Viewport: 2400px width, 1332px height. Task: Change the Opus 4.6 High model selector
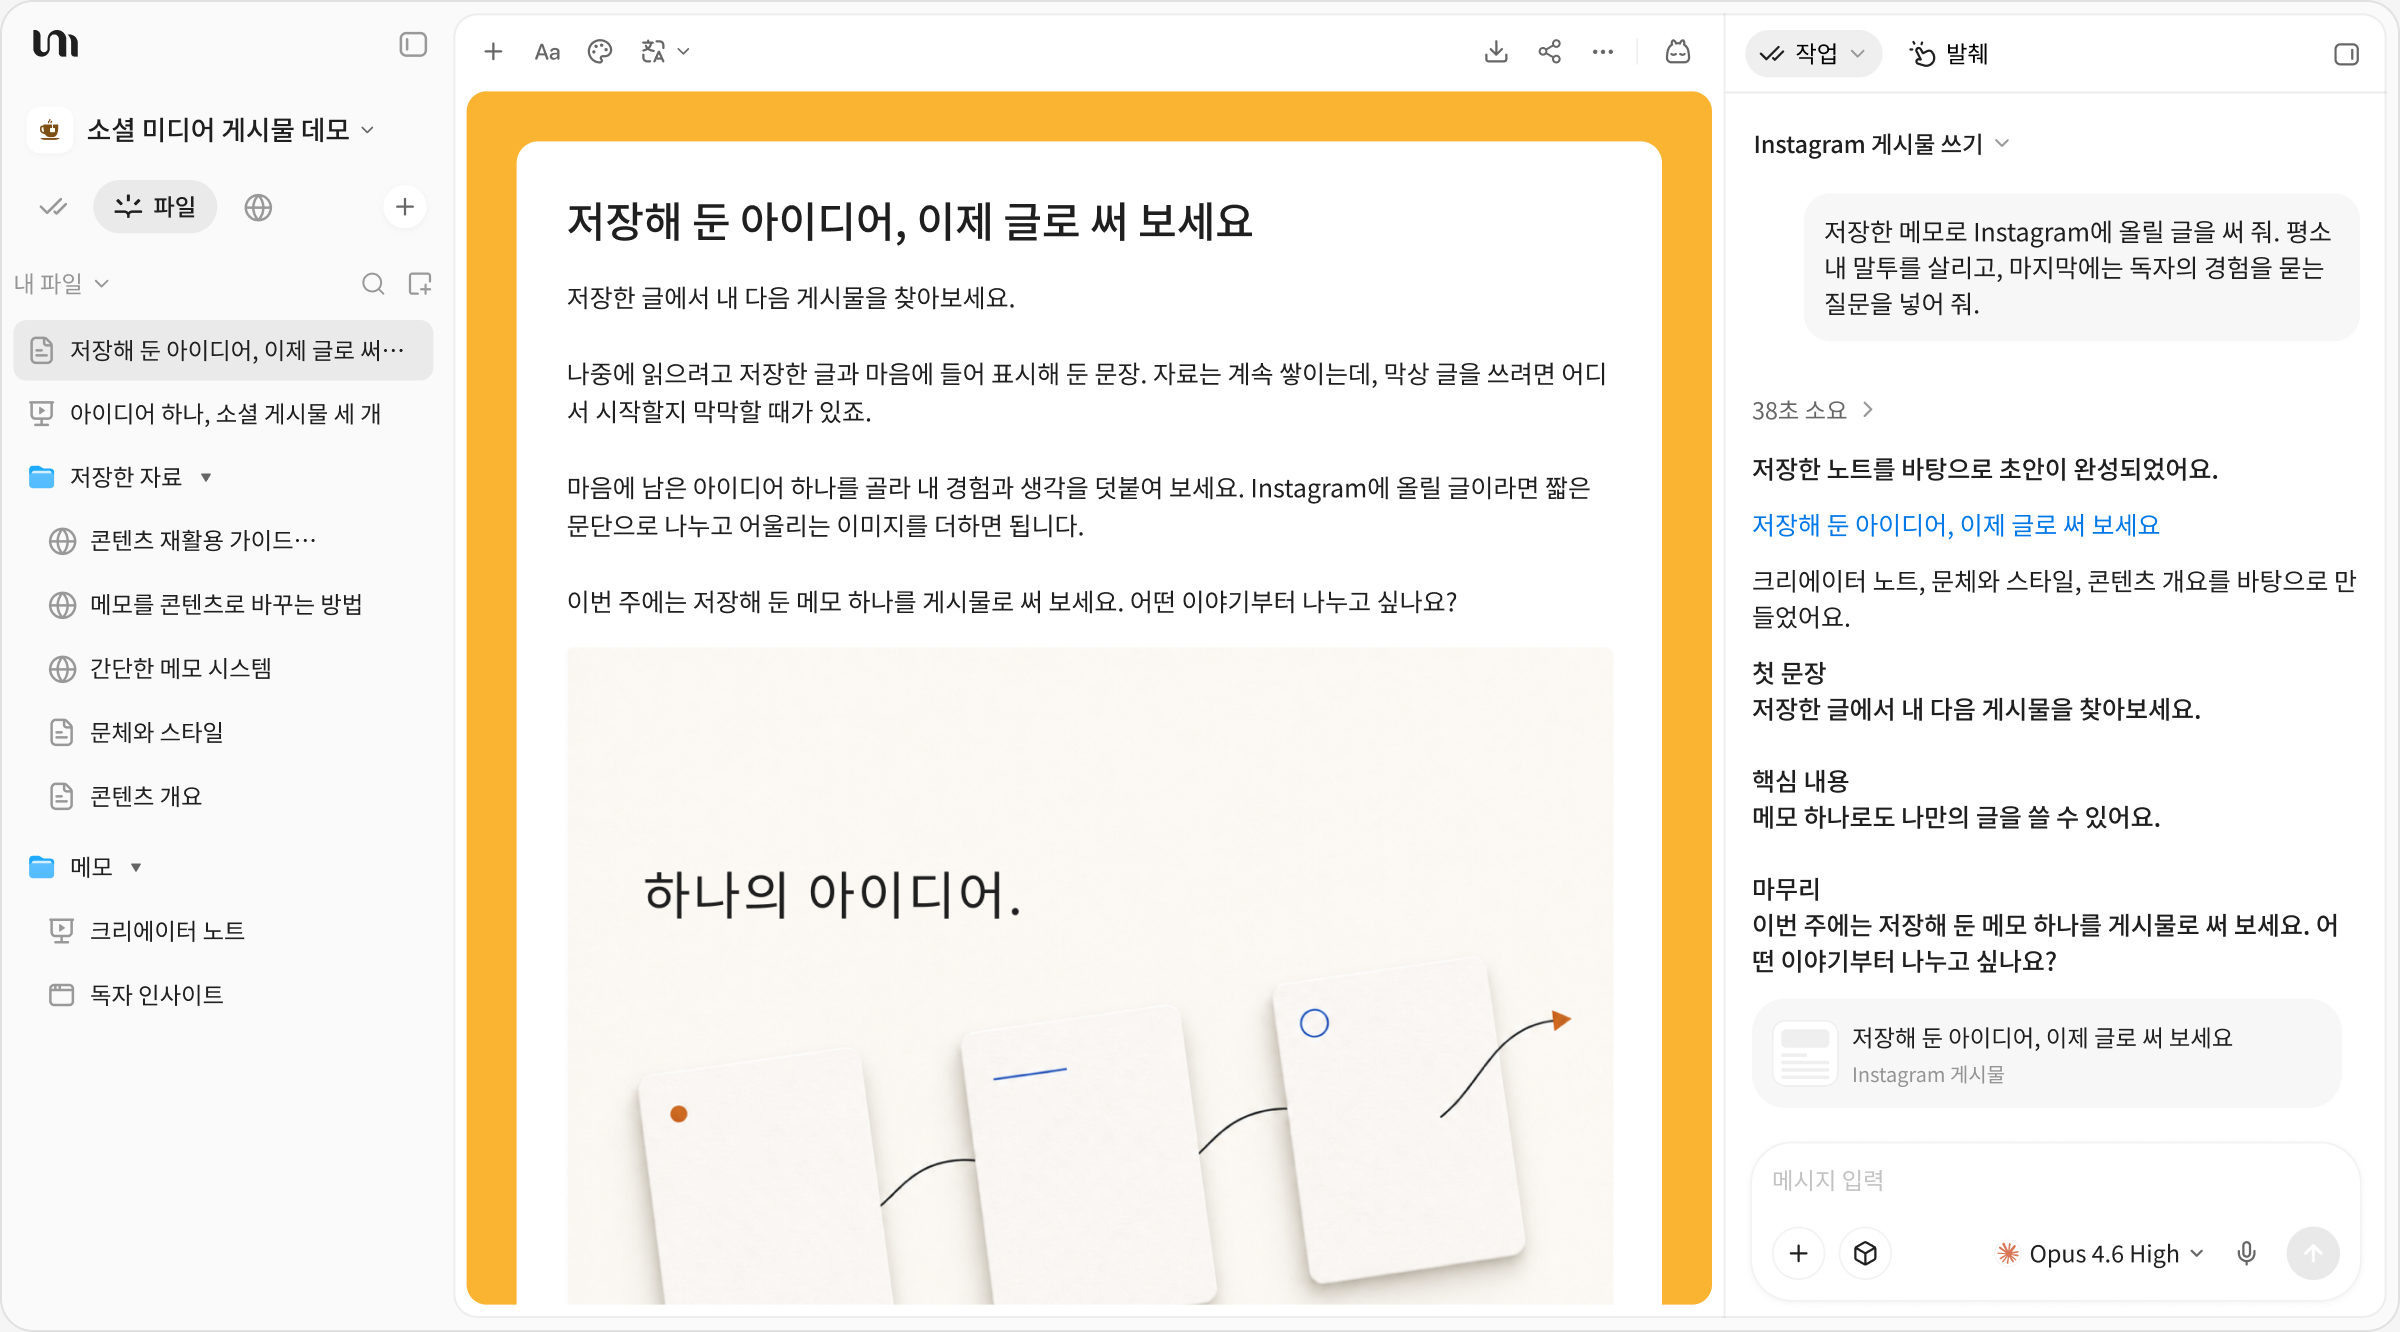2100,1254
